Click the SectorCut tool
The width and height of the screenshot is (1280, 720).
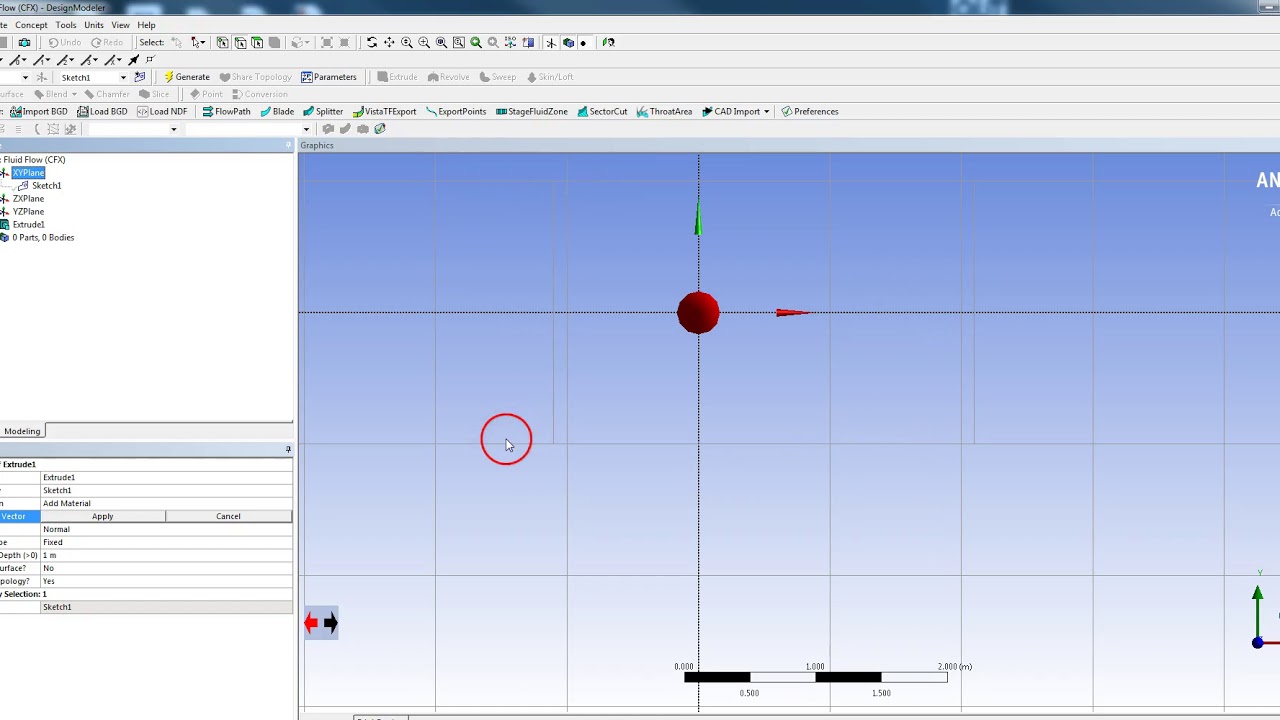[602, 111]
